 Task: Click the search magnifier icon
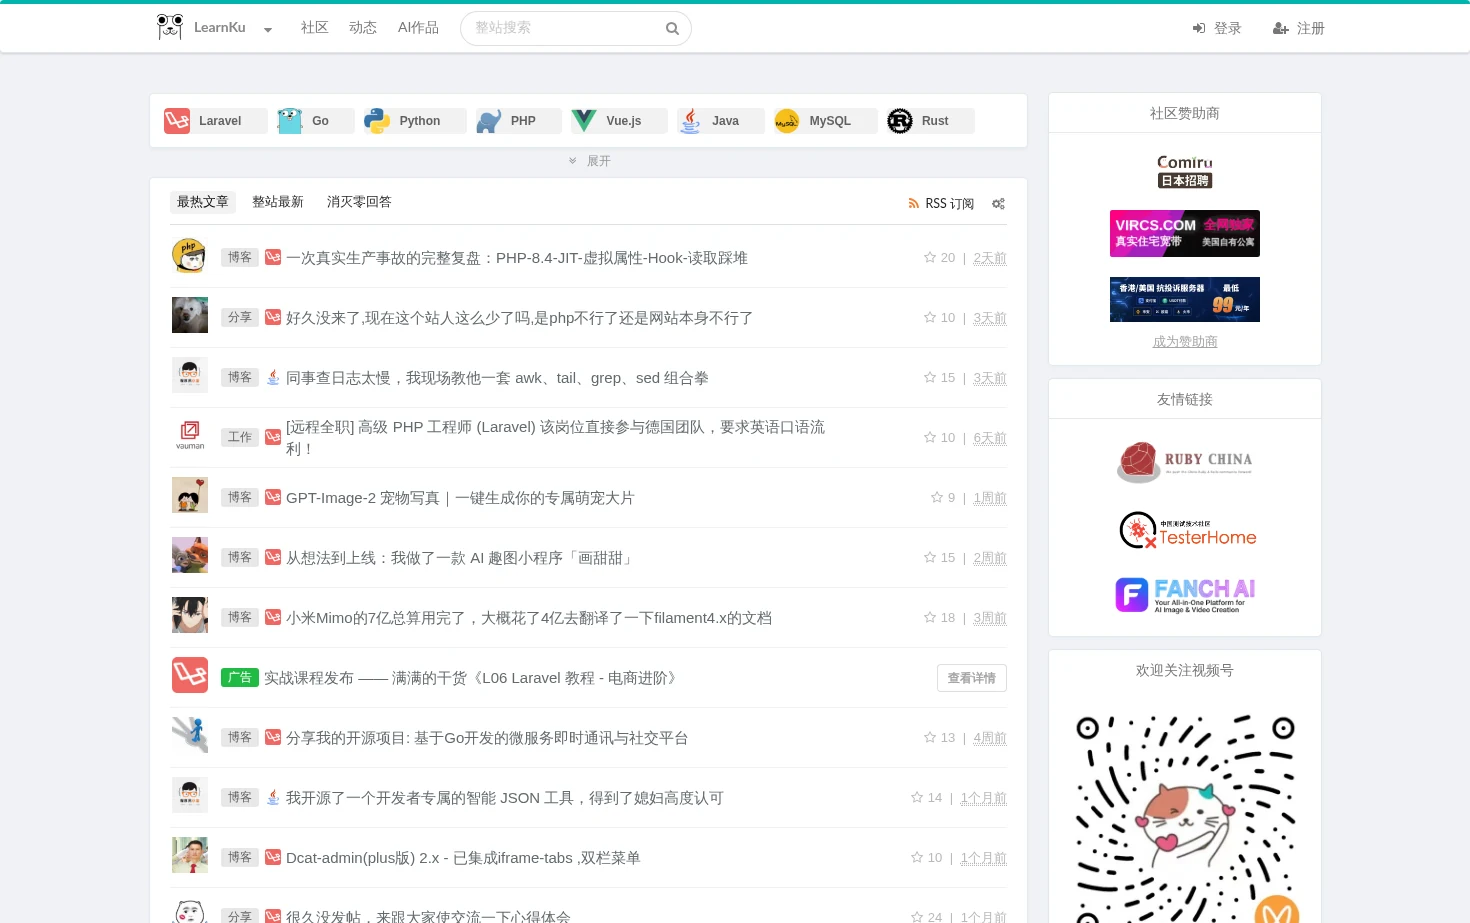(672, 29)
